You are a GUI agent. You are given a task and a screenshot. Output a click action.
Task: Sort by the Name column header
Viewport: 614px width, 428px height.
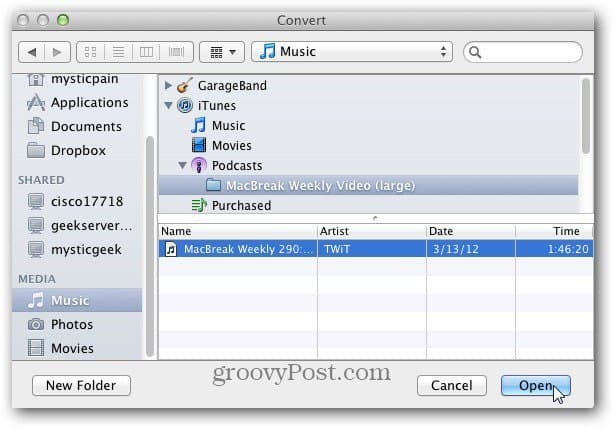tap(238, 231)
